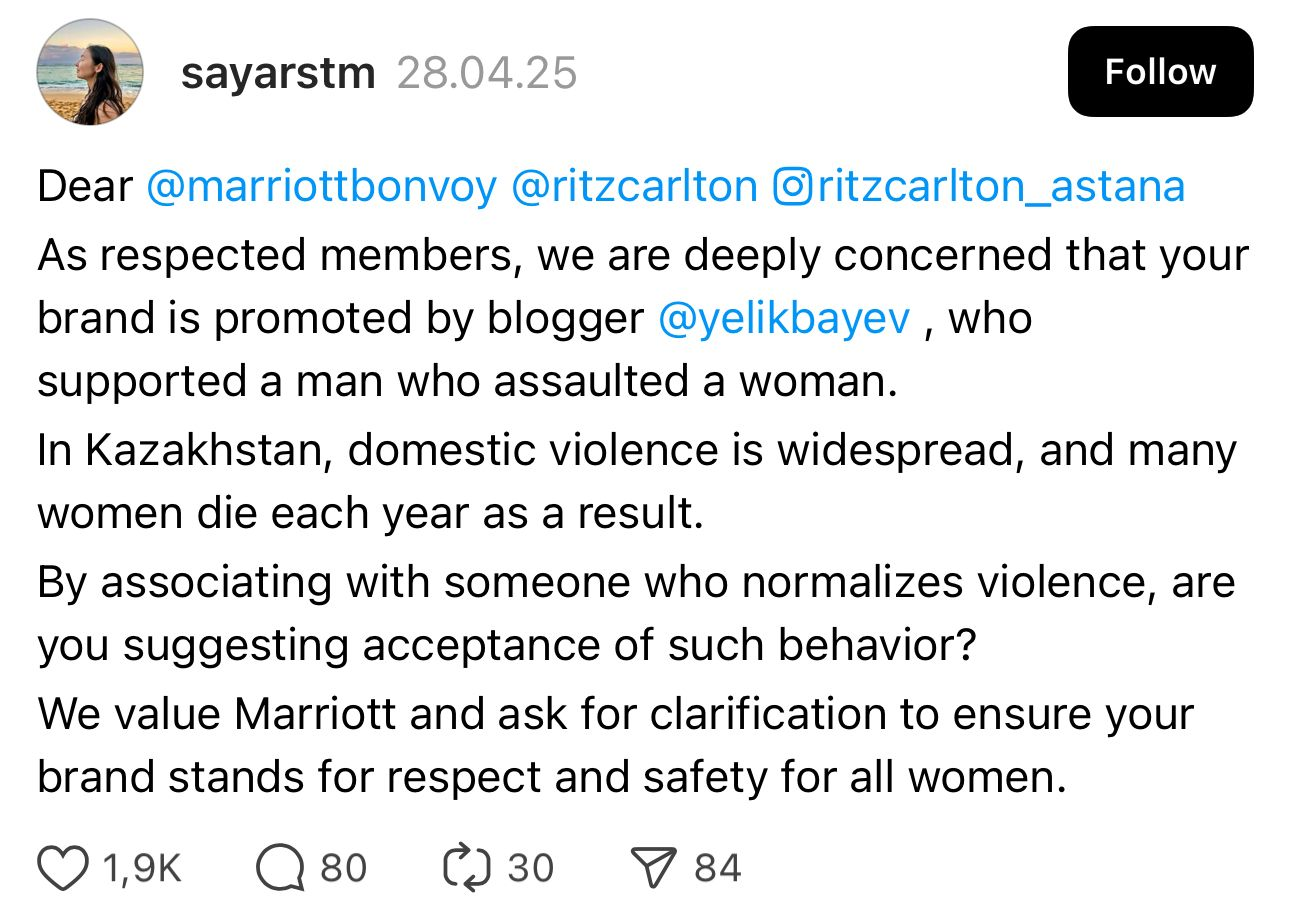Open replies via the comment bubble icon

(x=280, y=867)
